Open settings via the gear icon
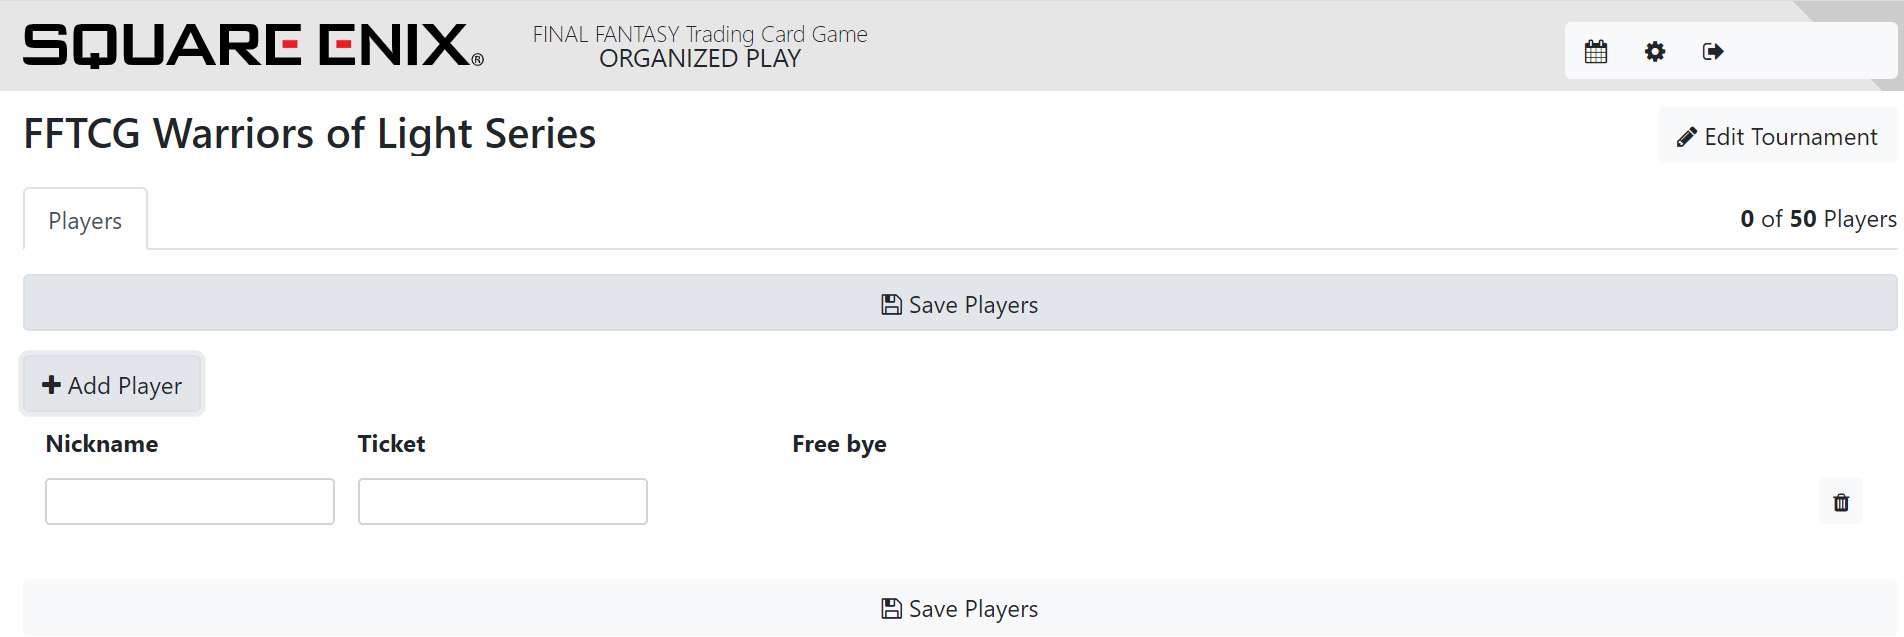 pyautogui.click(x=1655, y=51)
